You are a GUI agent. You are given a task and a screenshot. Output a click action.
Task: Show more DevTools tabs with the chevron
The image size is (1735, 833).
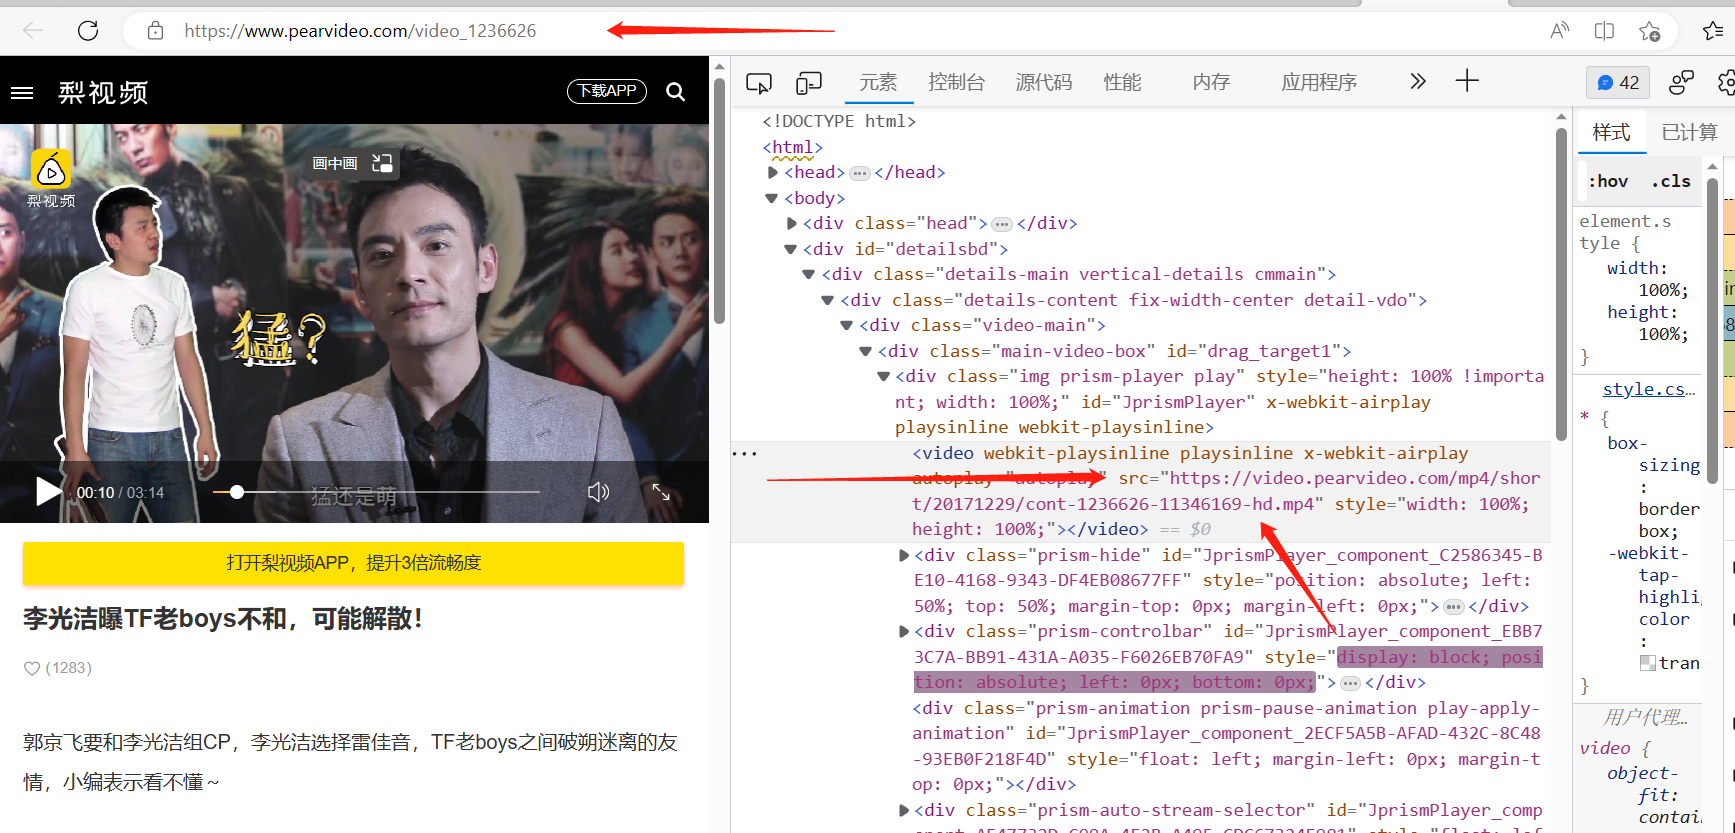point(1418,81)
